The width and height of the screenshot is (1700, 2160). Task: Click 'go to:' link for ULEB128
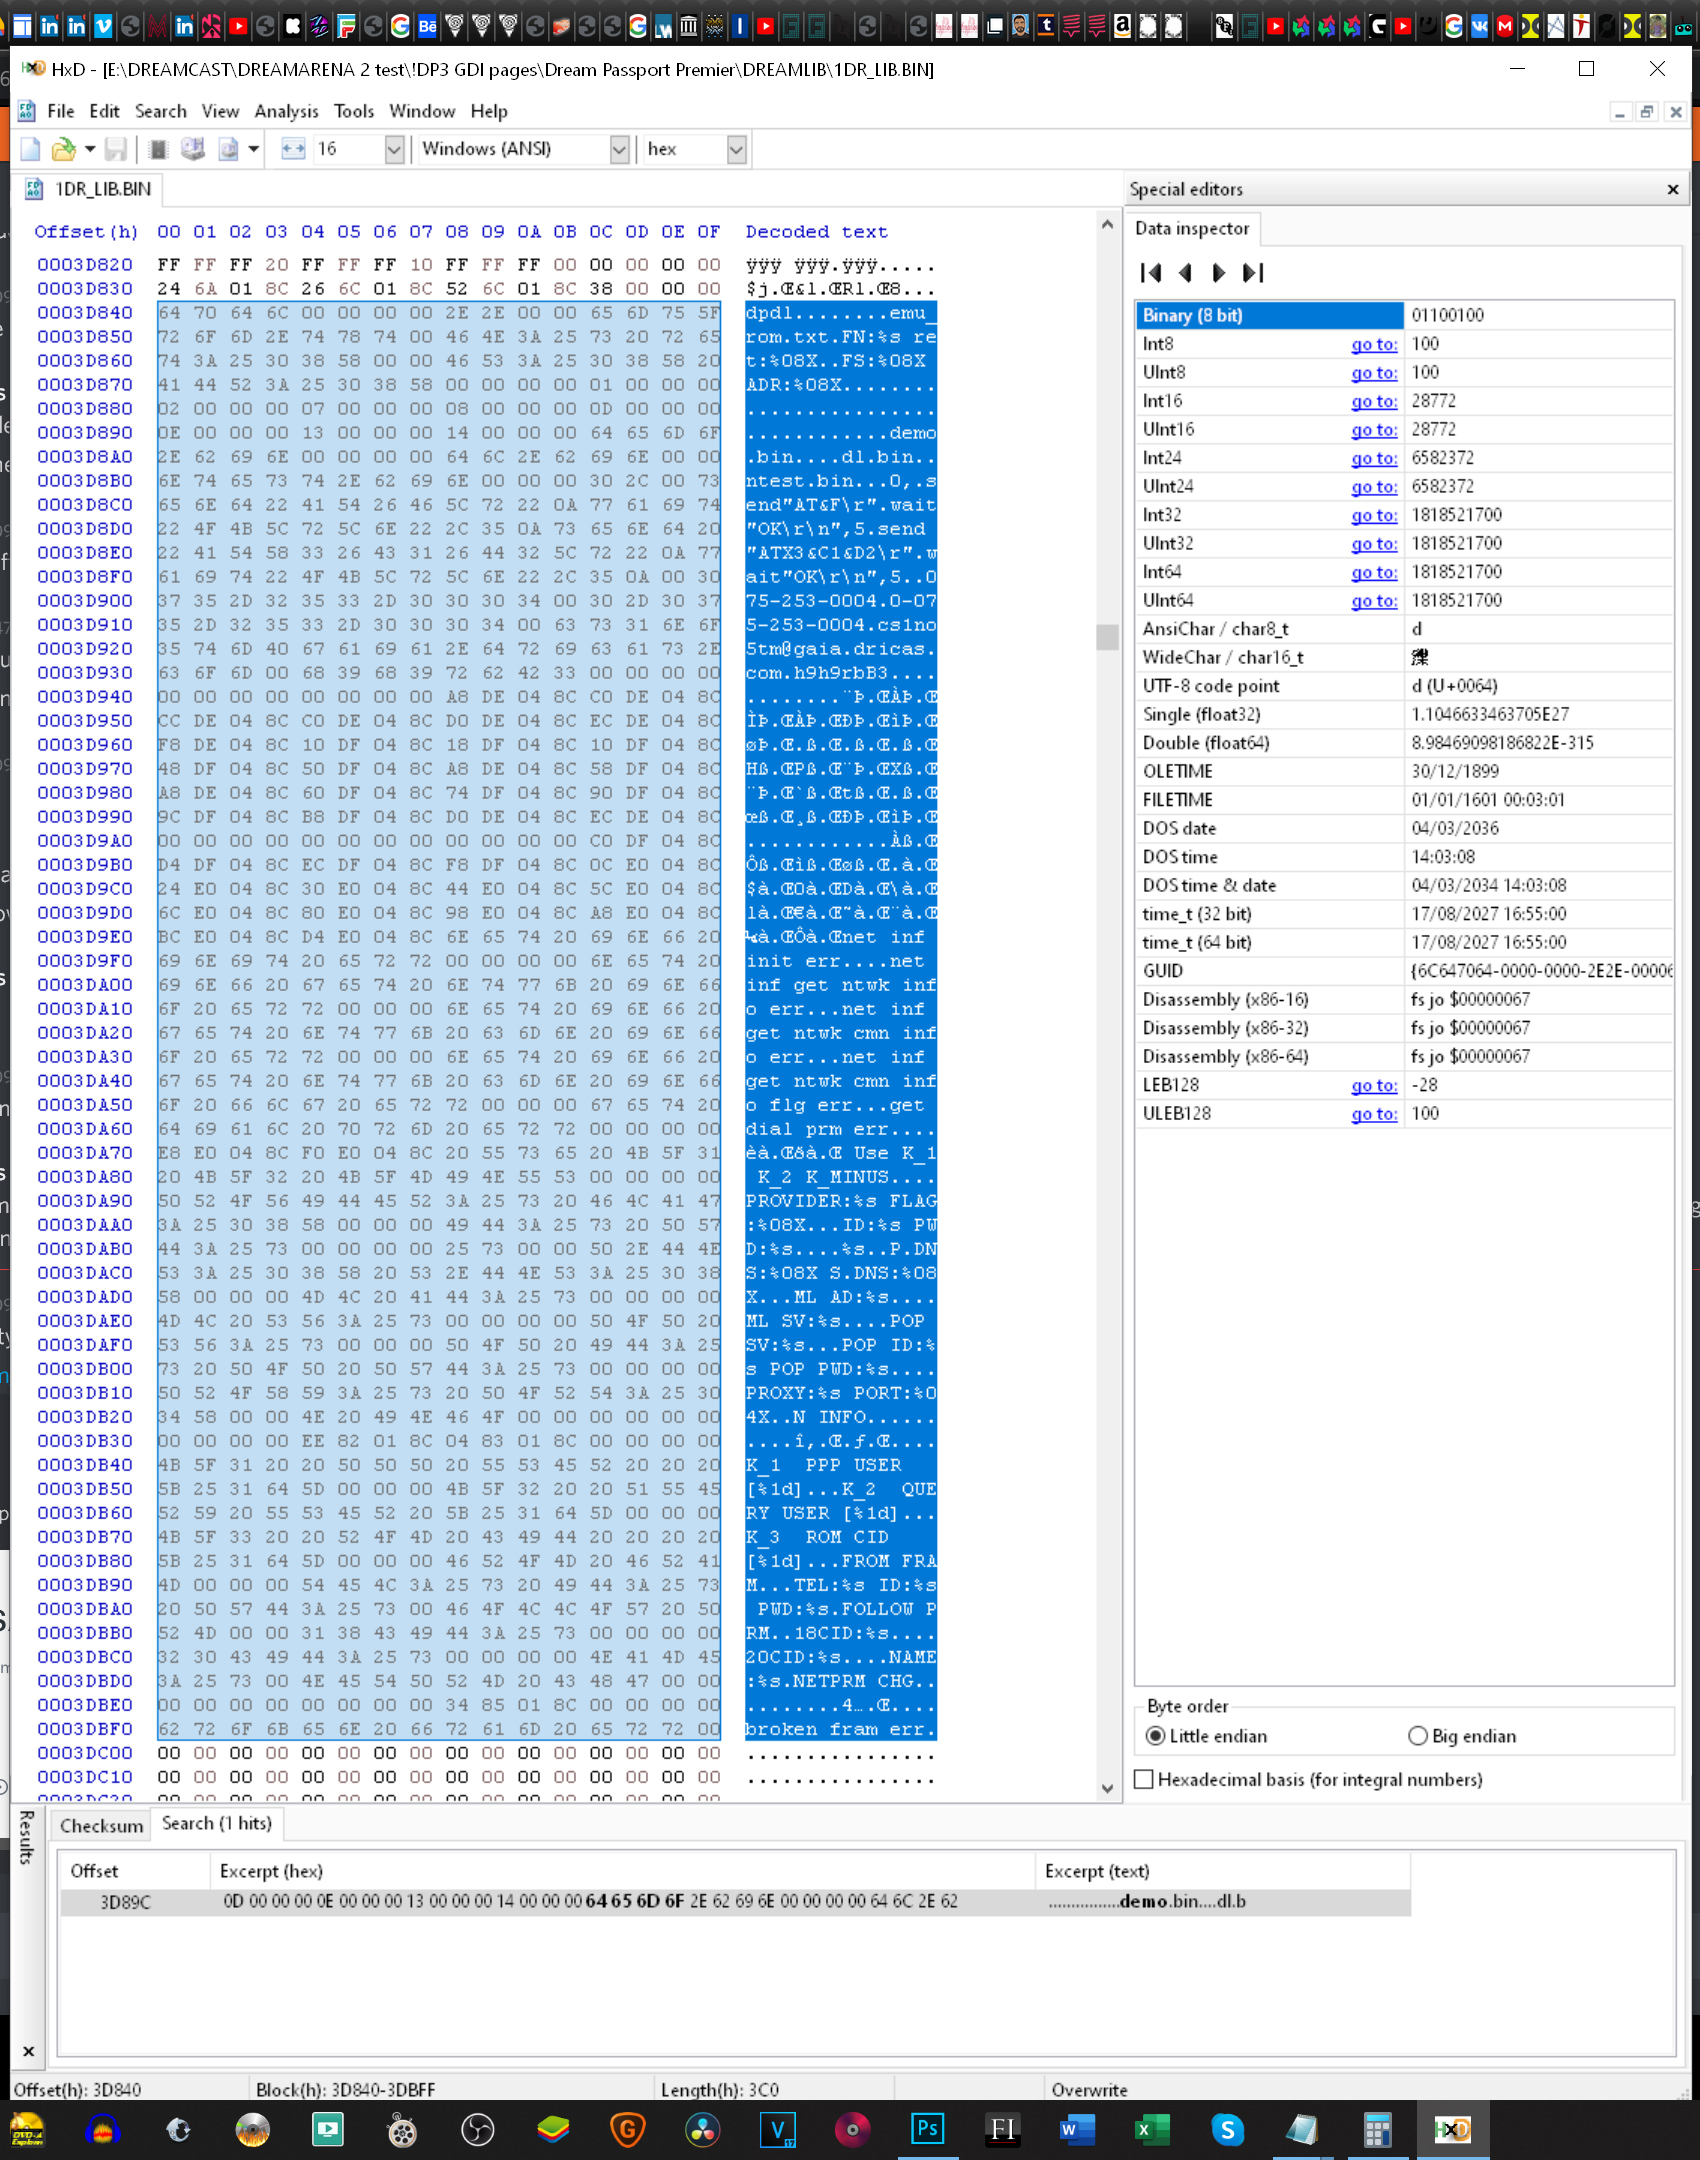1374,1113
